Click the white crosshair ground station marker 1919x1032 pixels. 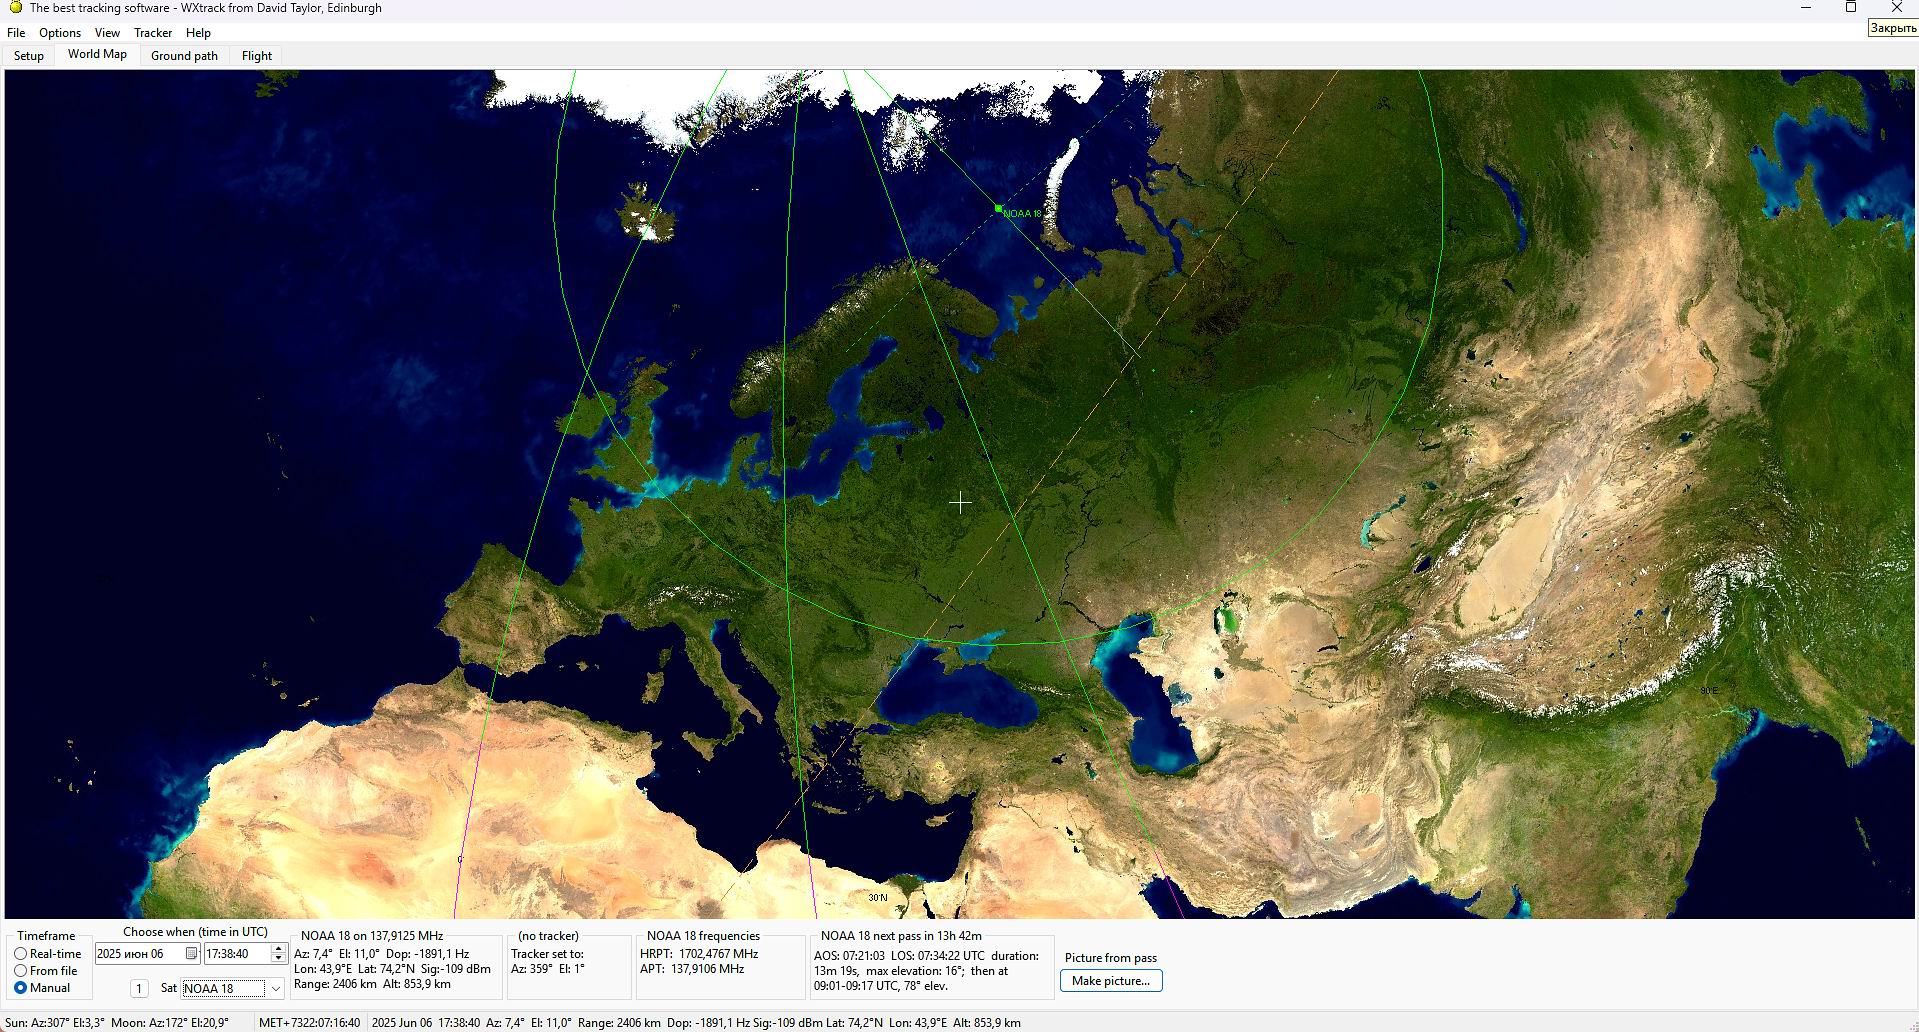pos(960,502)
